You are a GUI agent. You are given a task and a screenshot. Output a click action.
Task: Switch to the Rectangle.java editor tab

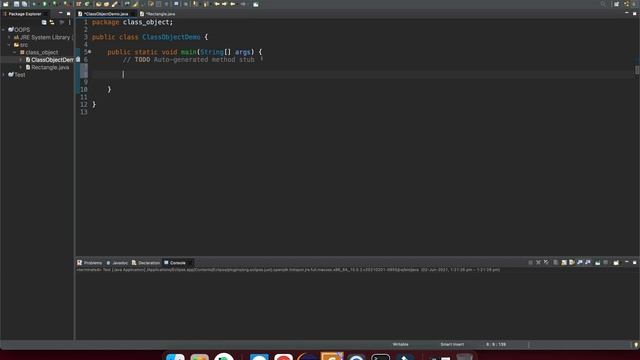(158, 14)
